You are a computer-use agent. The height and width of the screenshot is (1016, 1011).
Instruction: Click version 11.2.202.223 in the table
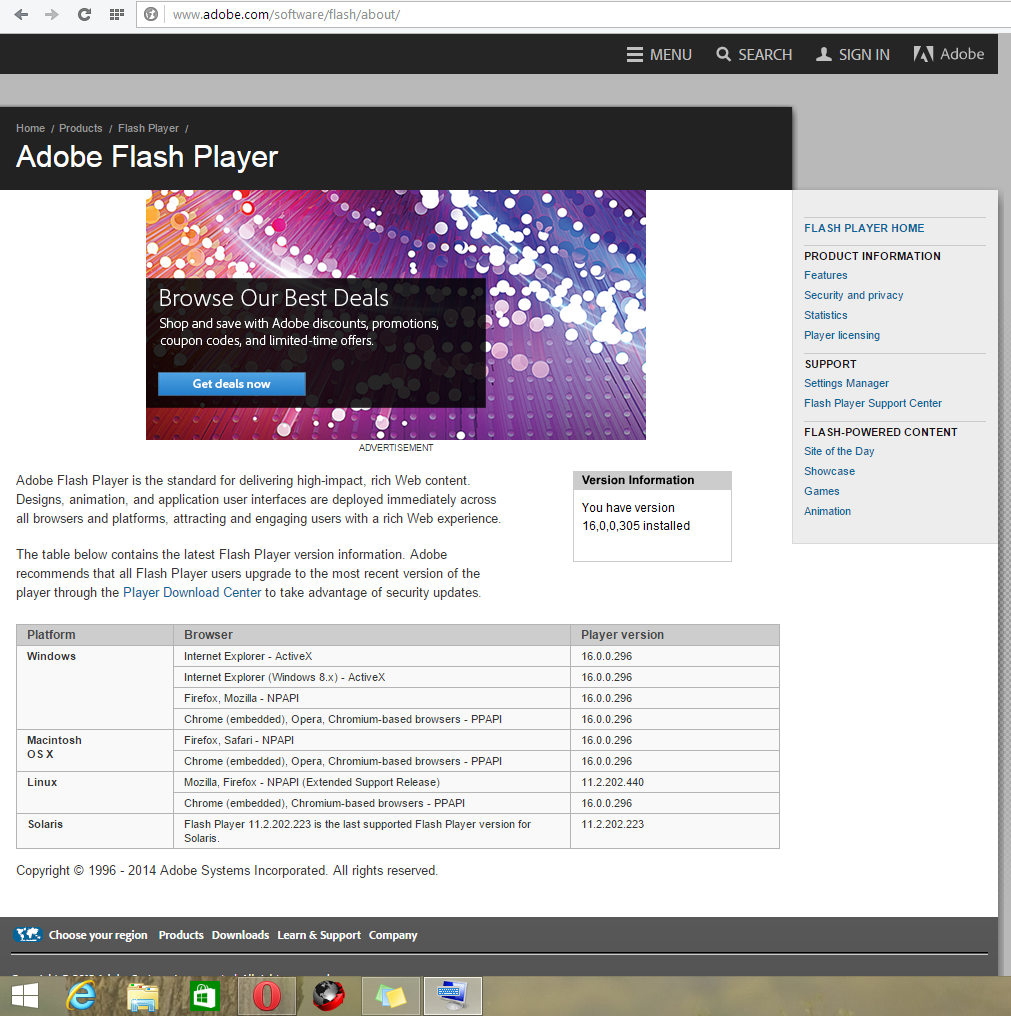click(612, 824)
